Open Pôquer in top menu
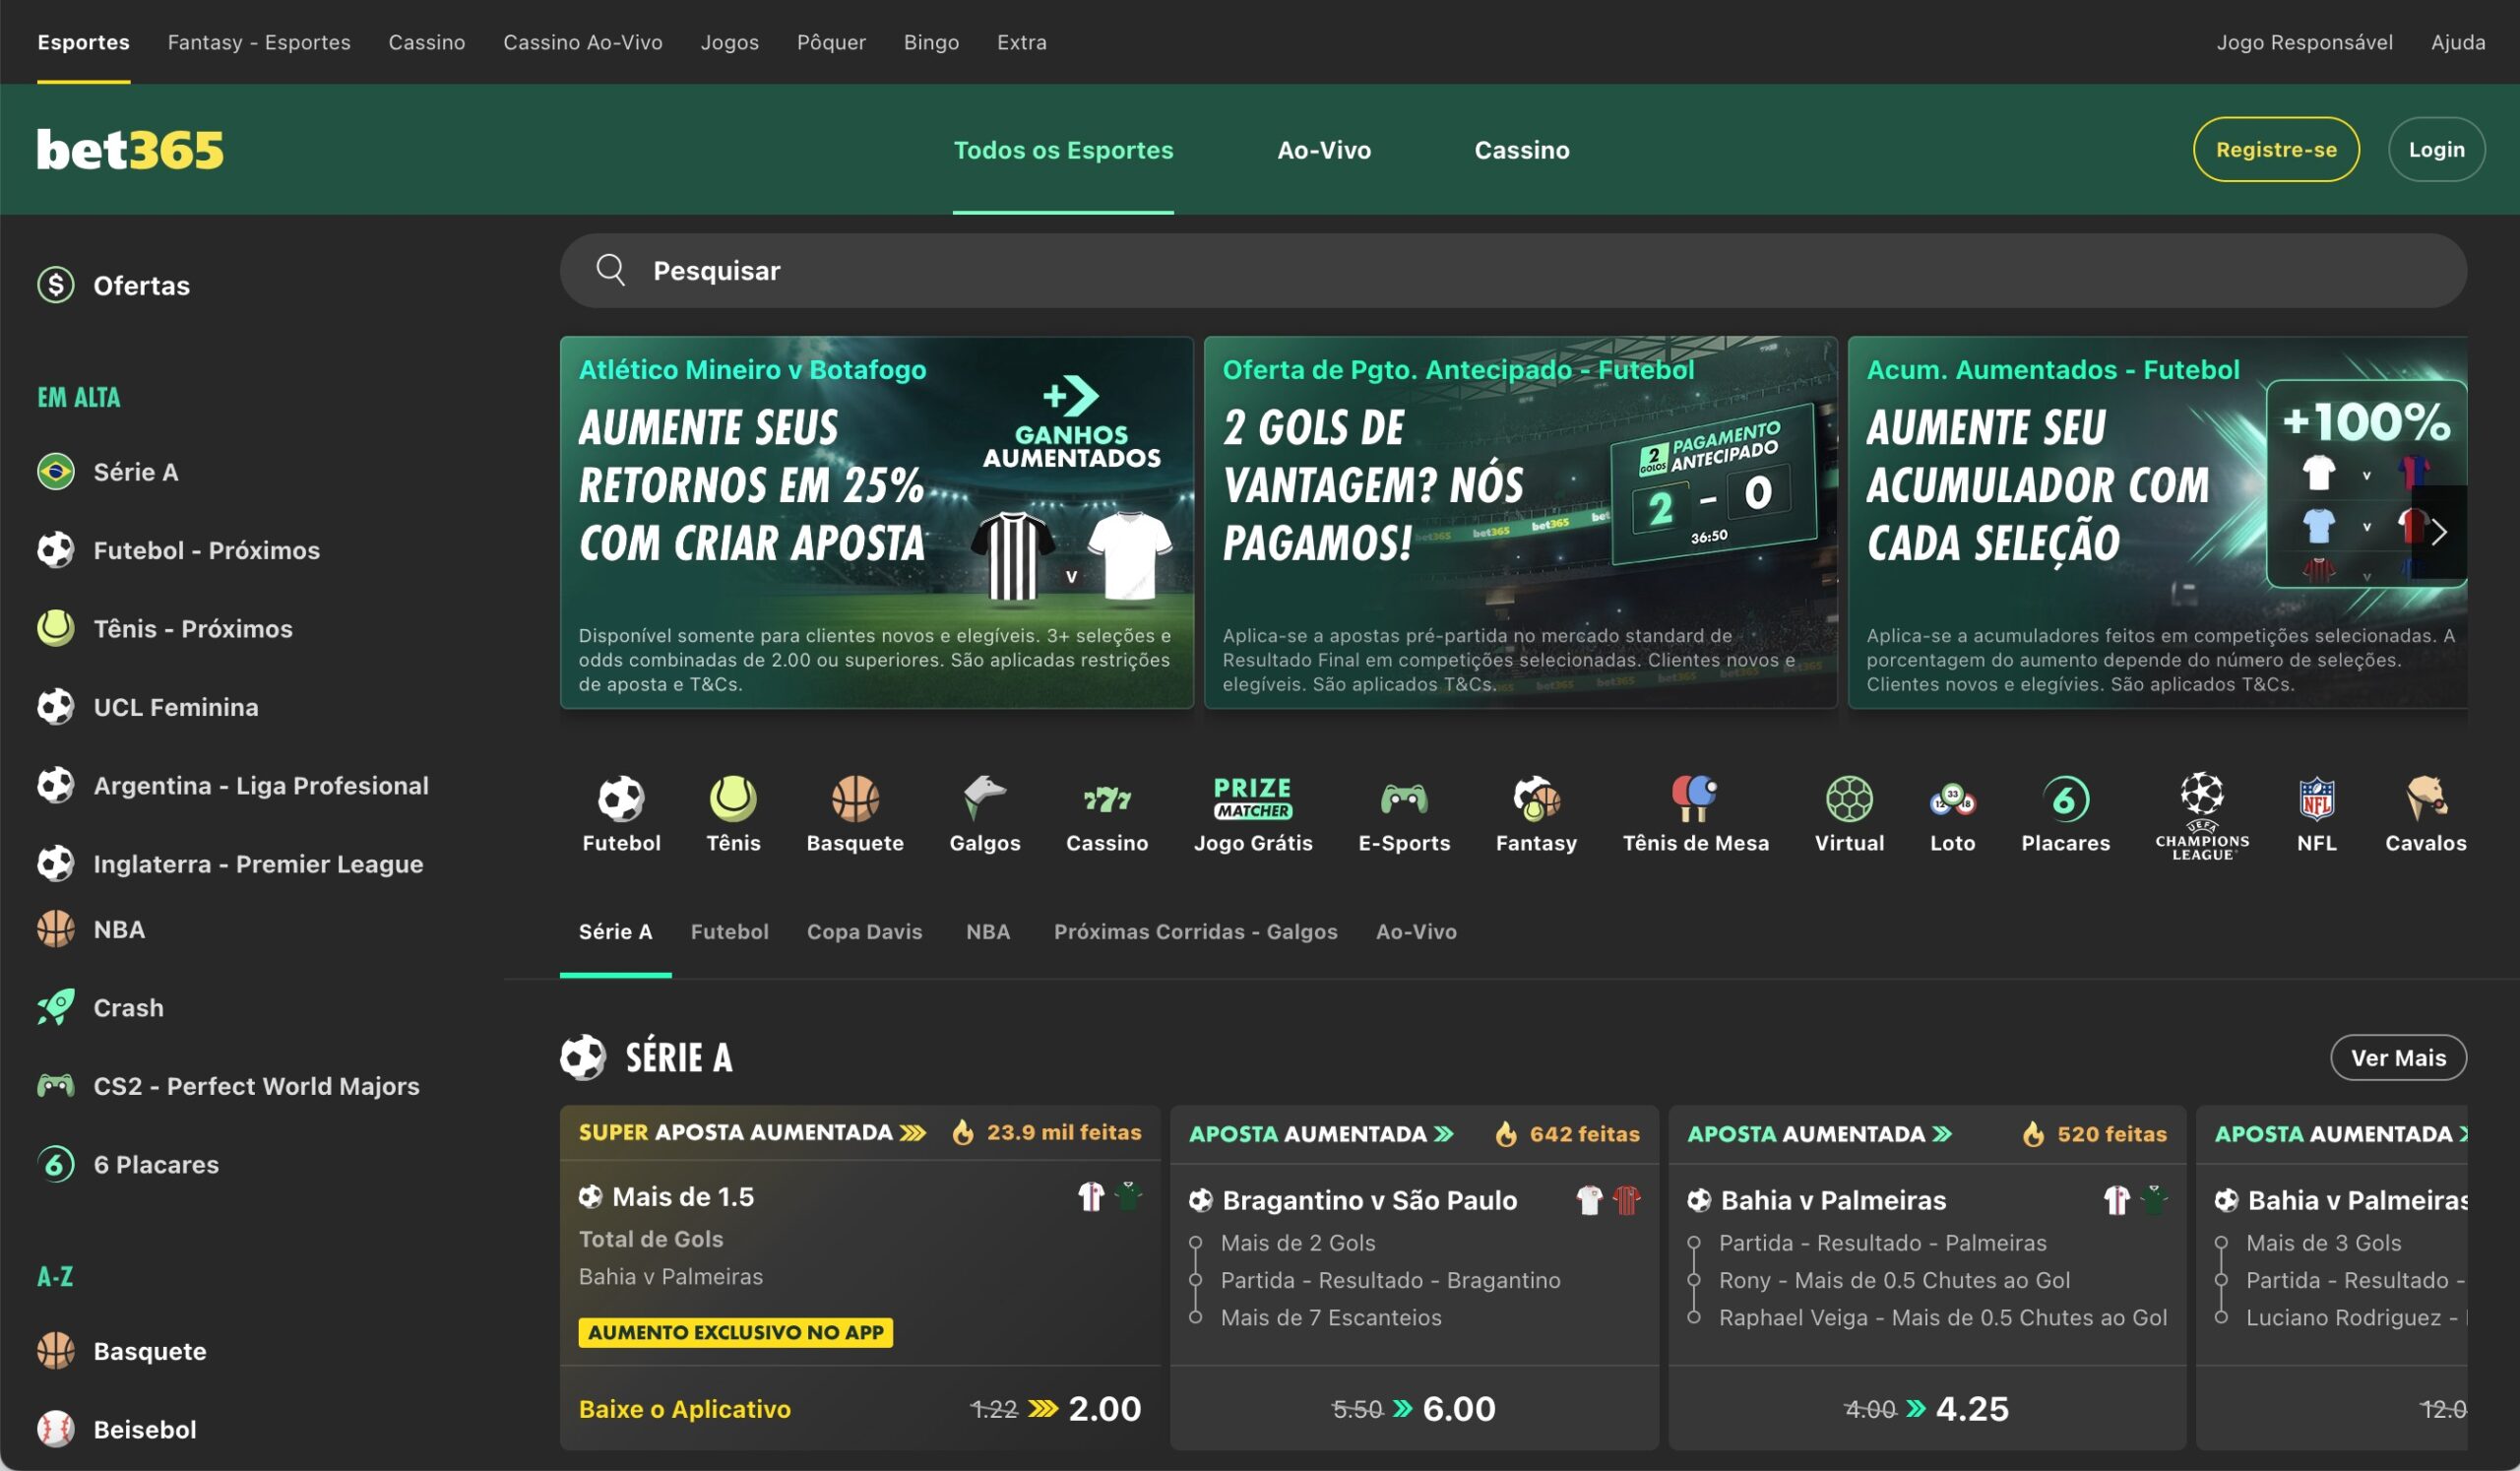The width and height of the screenshot is (2520, 1471). [x=831, y=42]
